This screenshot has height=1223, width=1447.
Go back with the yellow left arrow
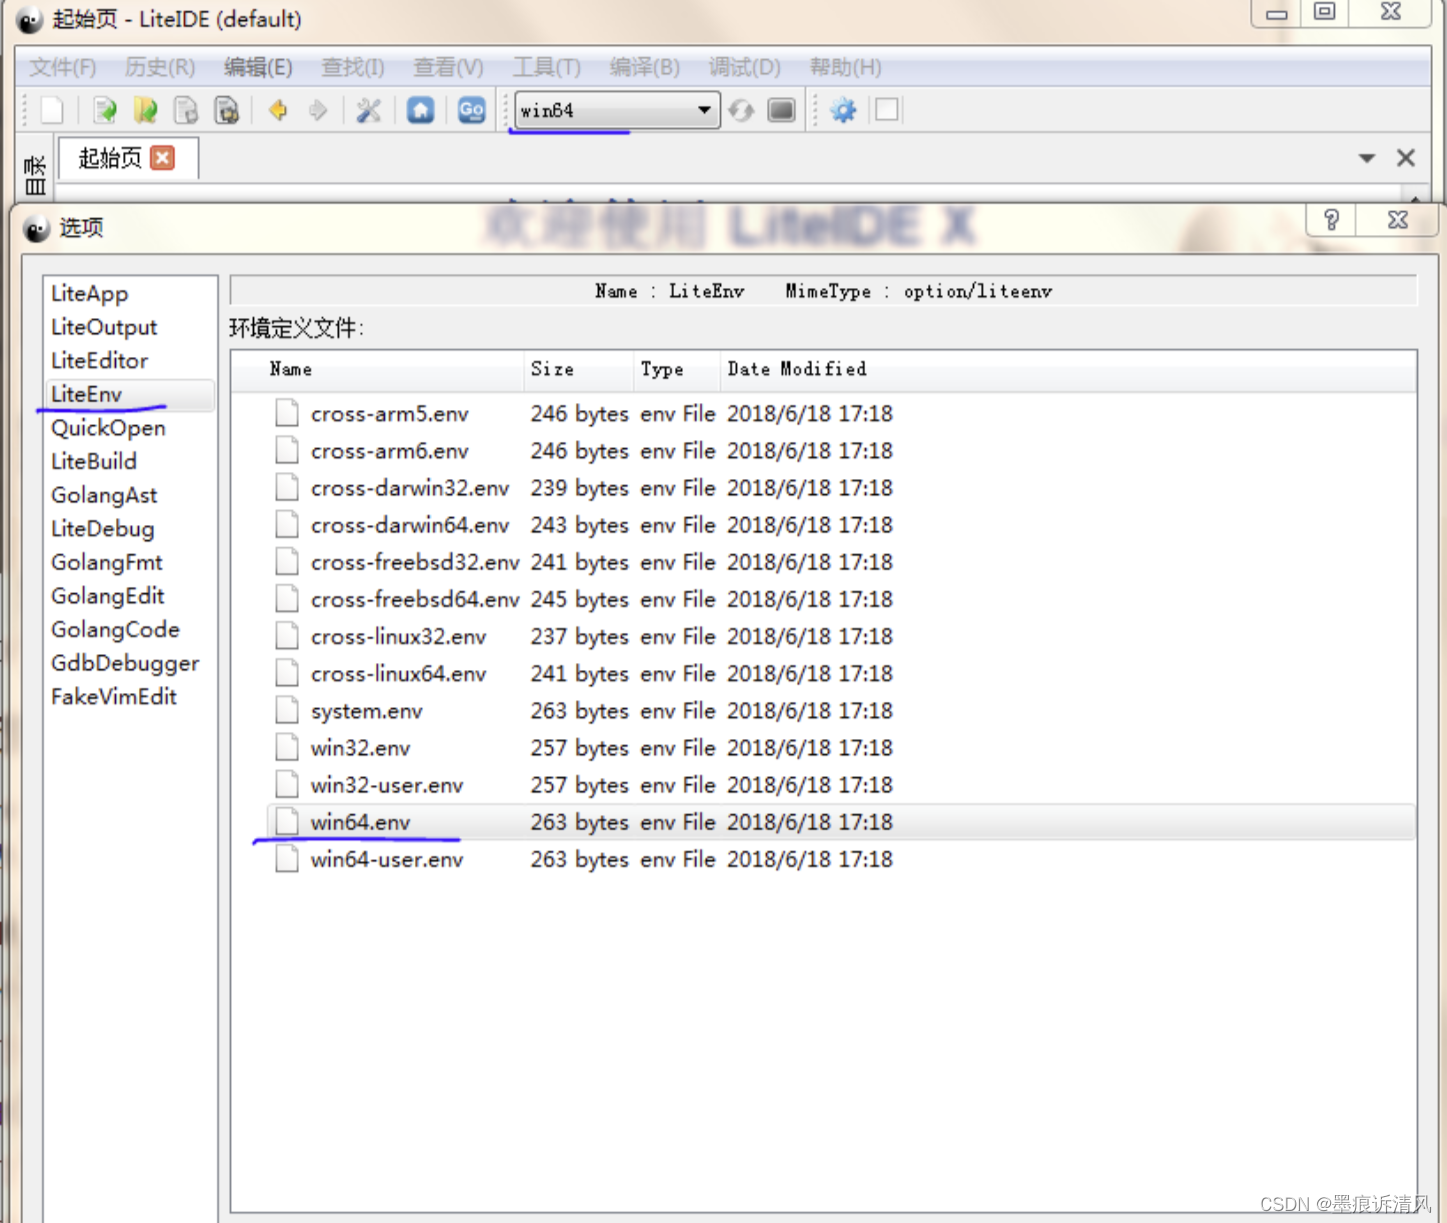click(278, 110)
